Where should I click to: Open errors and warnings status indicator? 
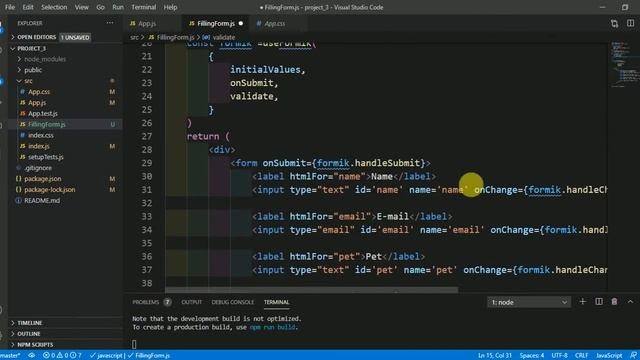tap(62, 356)
